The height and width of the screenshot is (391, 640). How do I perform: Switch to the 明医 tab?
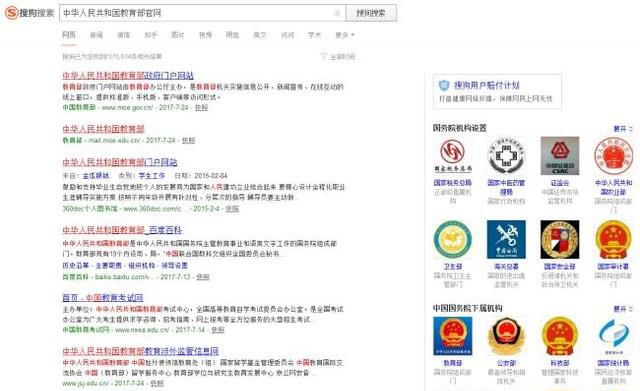233,35
